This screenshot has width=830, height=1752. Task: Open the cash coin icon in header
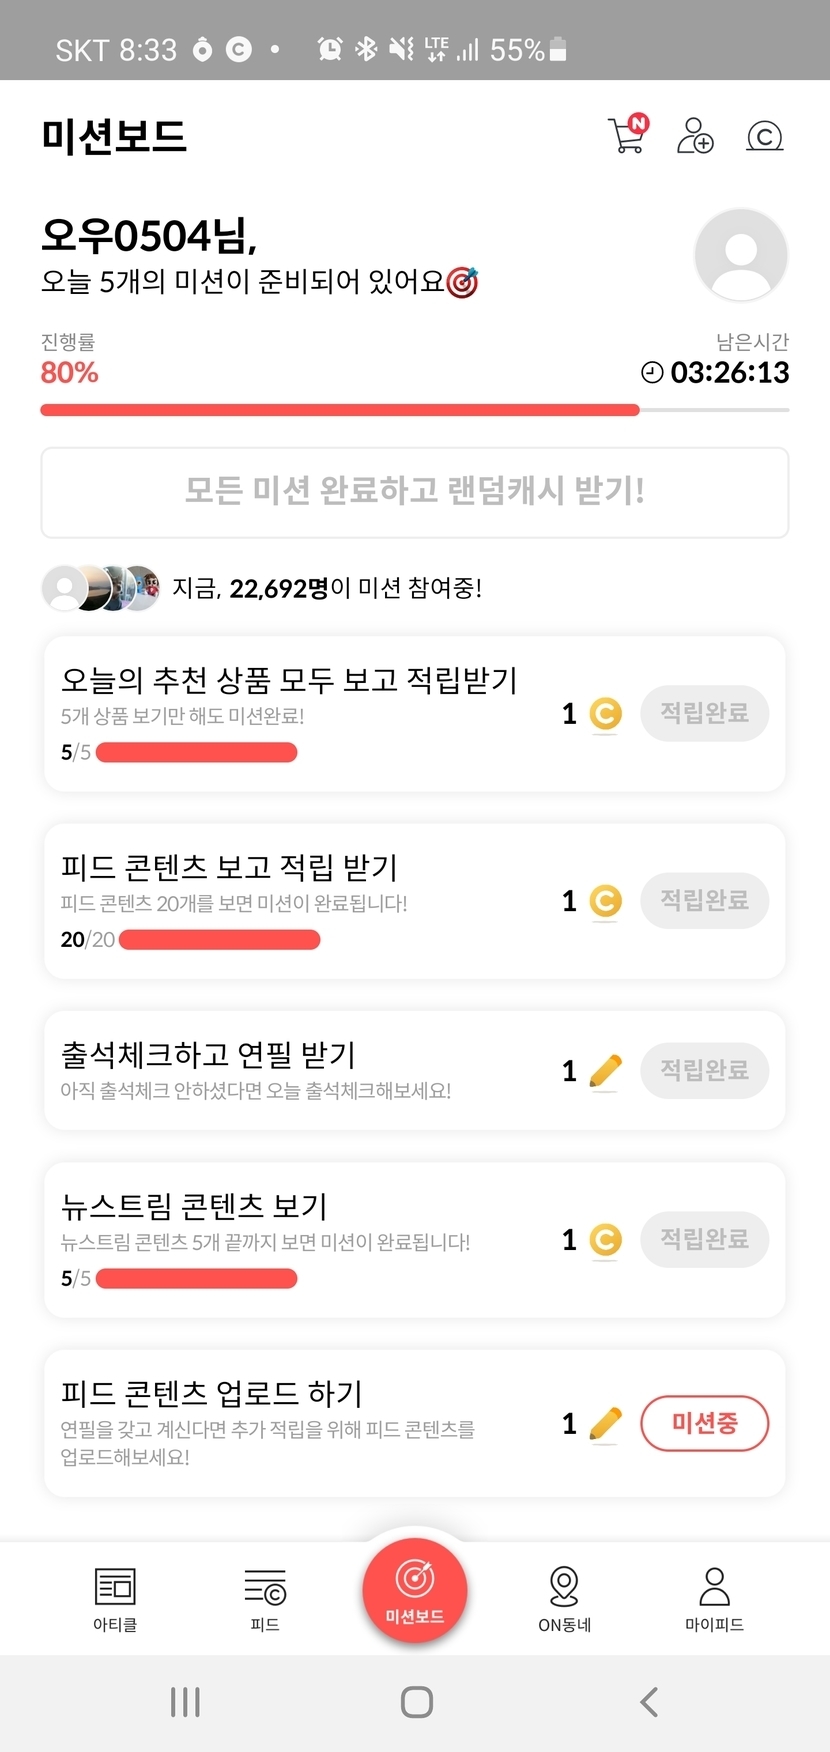click(x=765, y=135)
